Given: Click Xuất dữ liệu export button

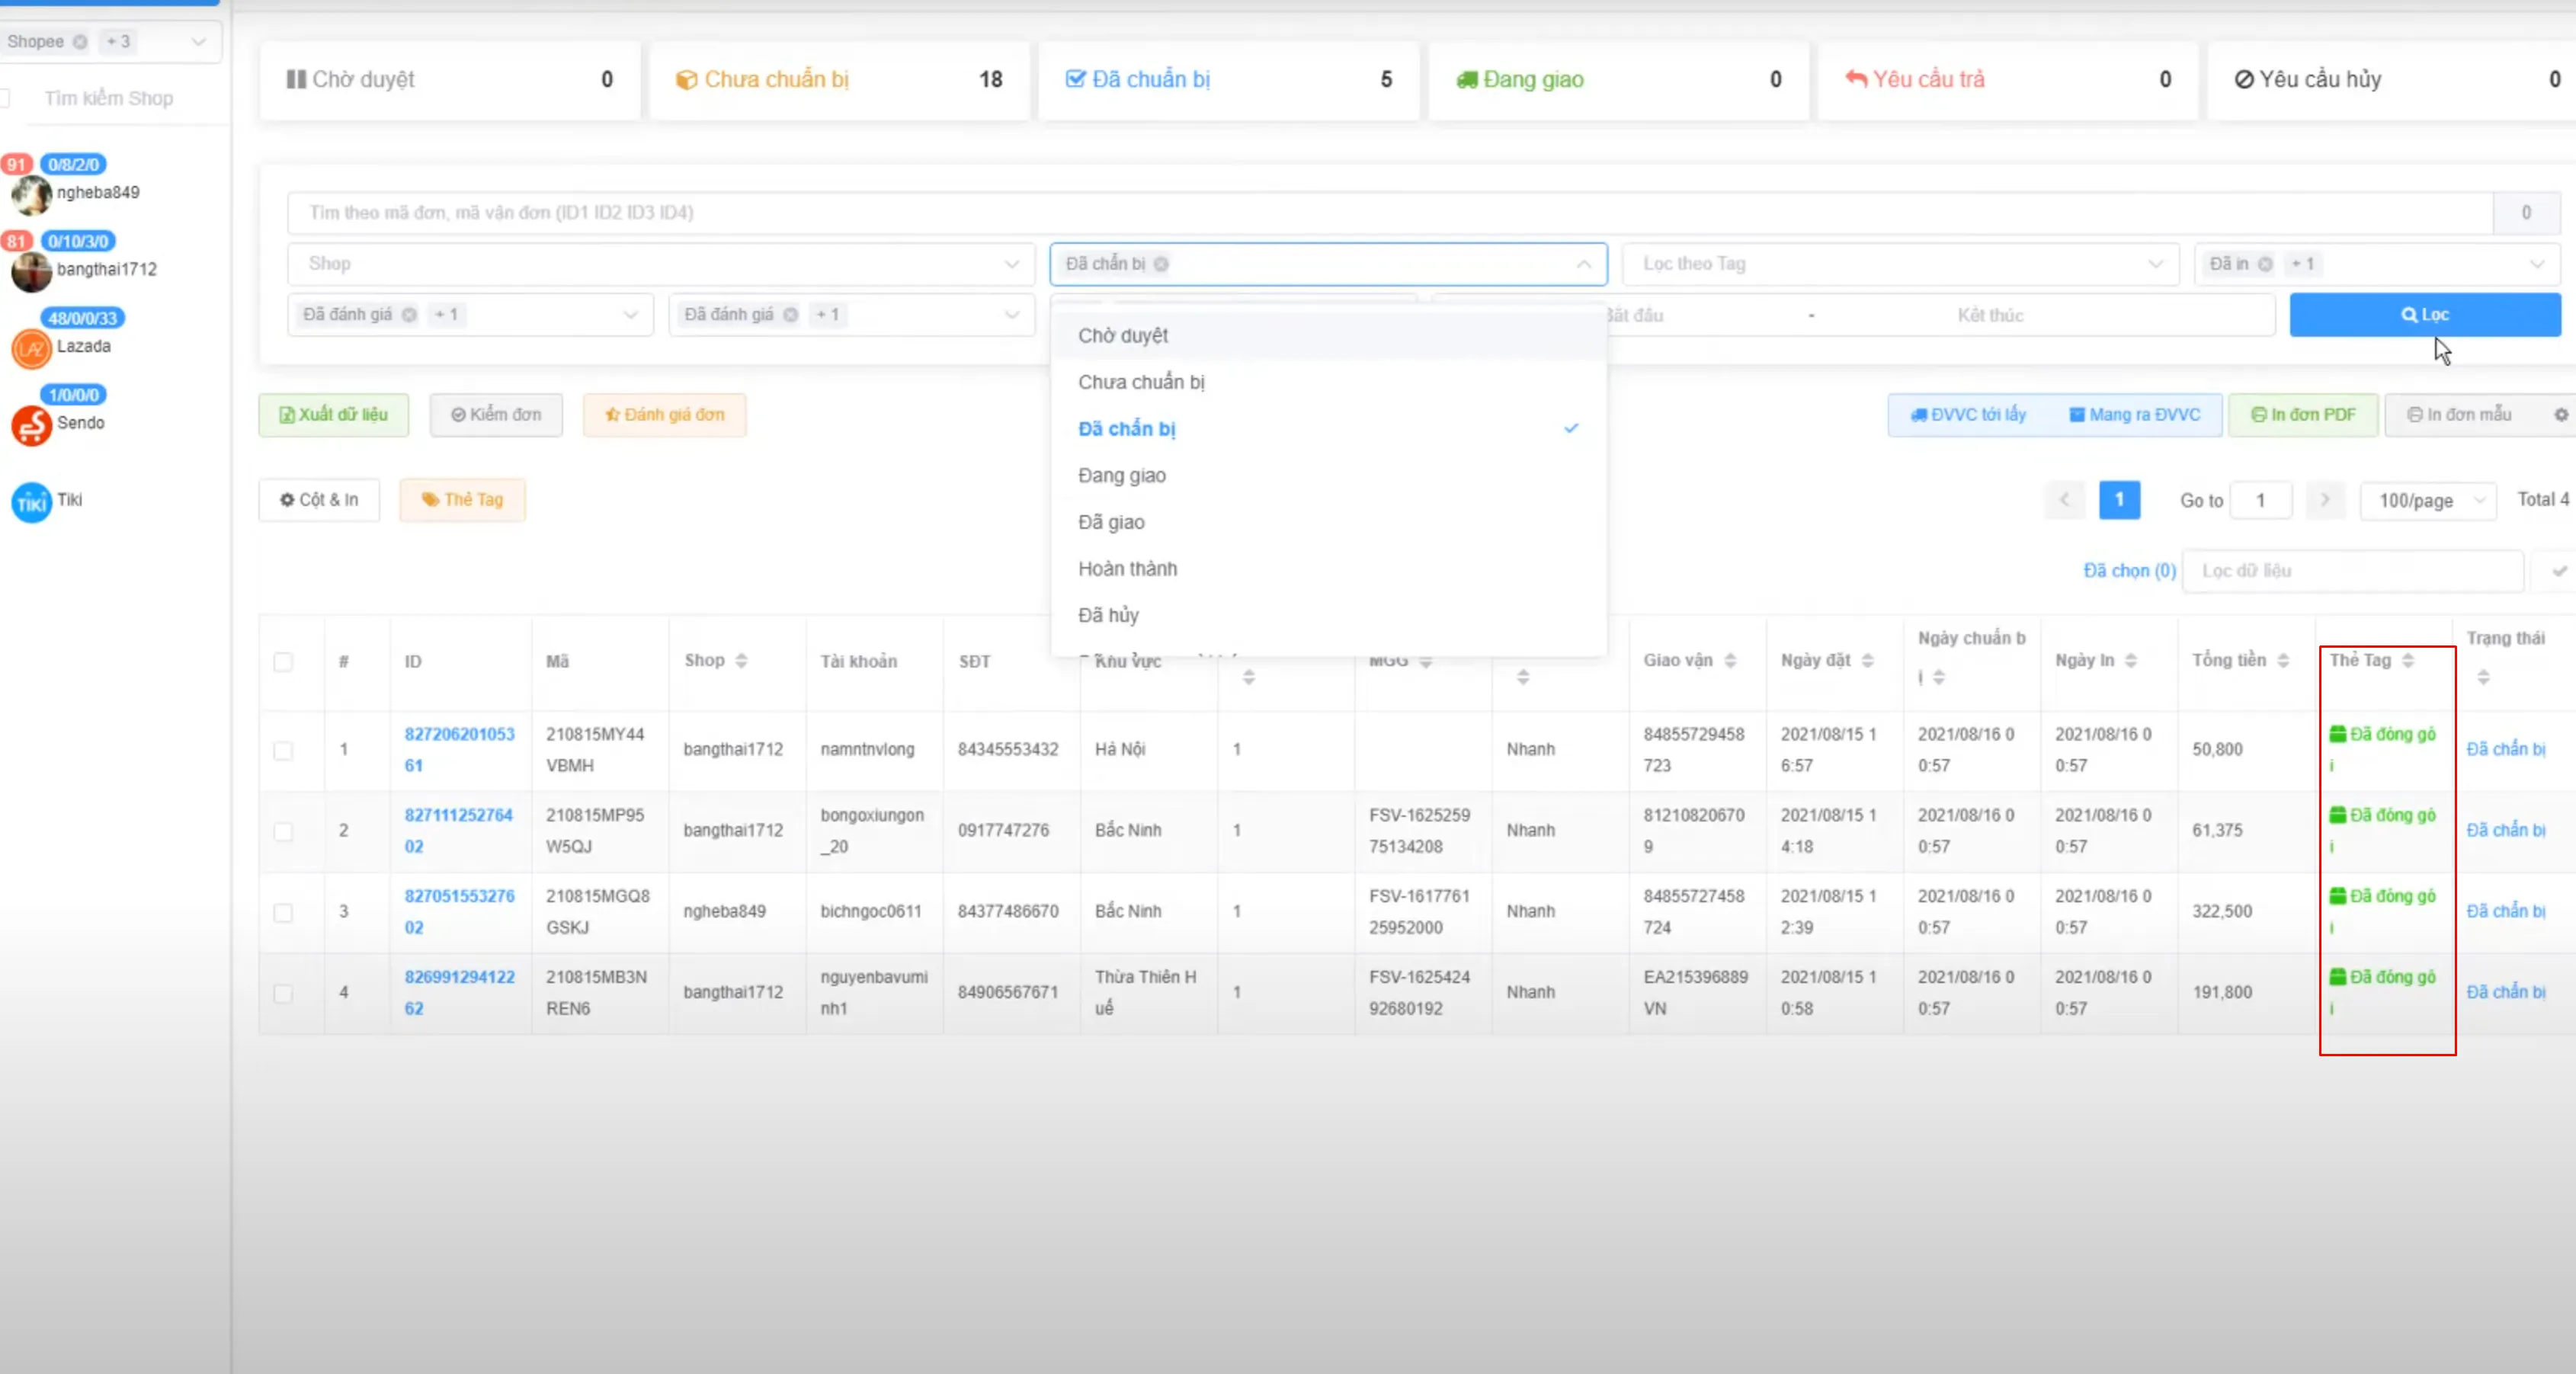Looking at the screenshot, I should pos(334,415).
